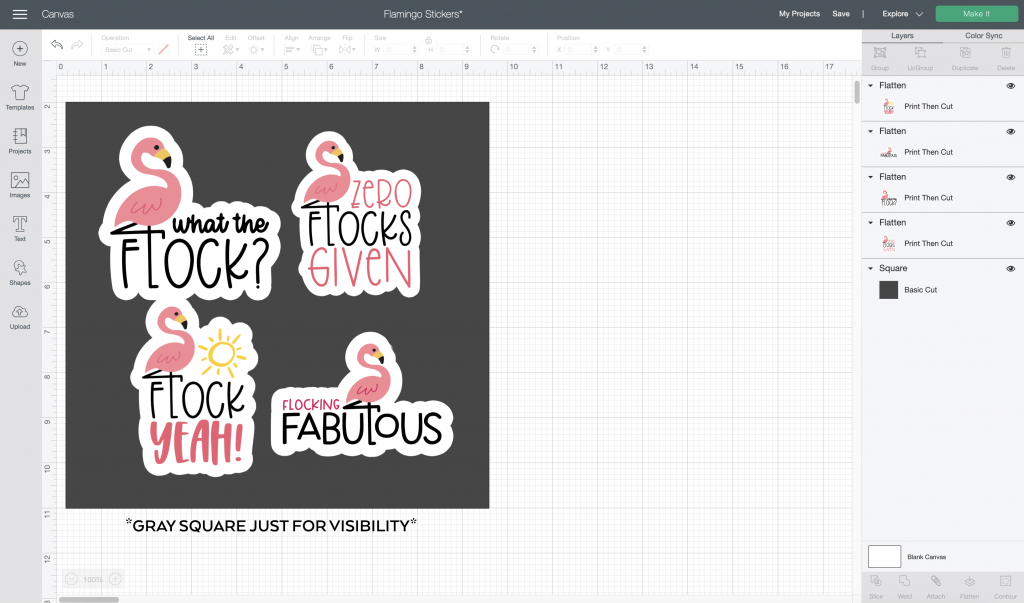Click Save in the header
Image resolution: width=1024 pixels, height=603 pixels.
[840, 14]
